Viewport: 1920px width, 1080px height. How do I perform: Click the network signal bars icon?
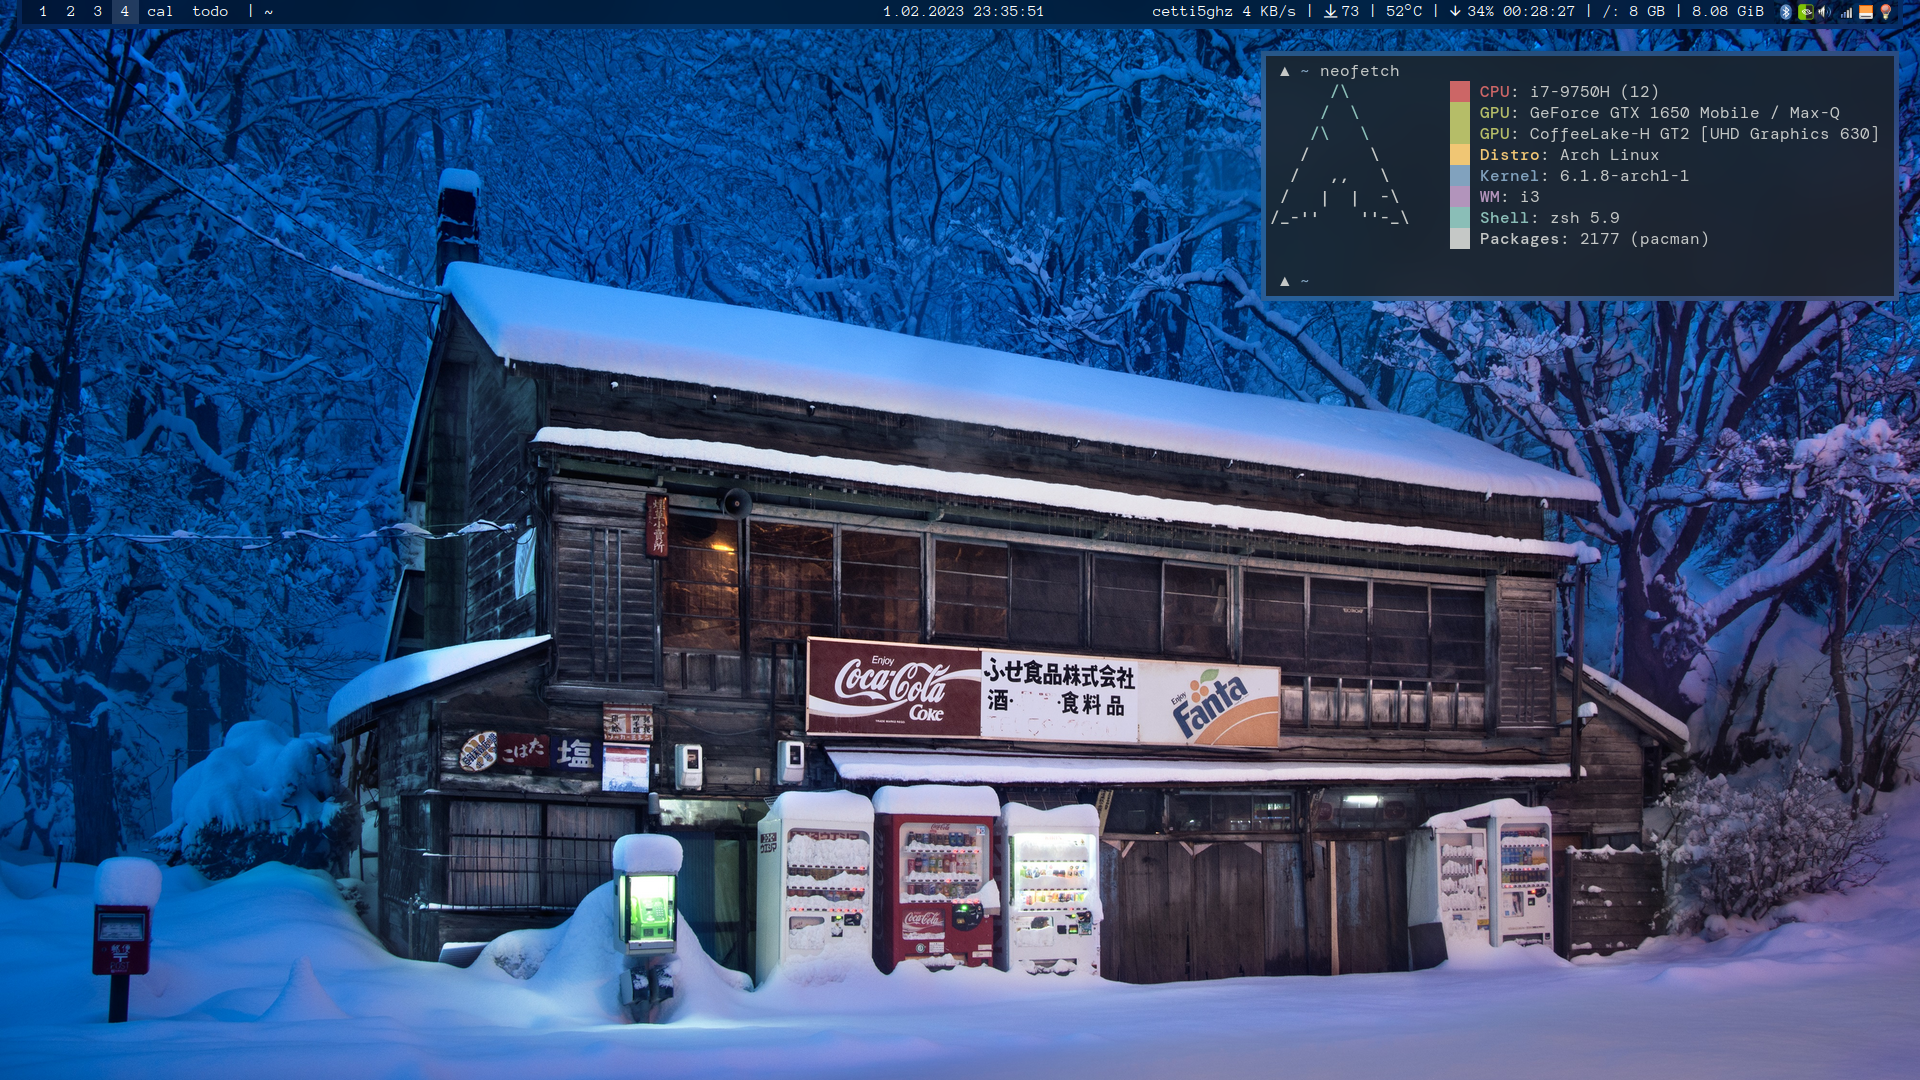[x=1846, y=12]
